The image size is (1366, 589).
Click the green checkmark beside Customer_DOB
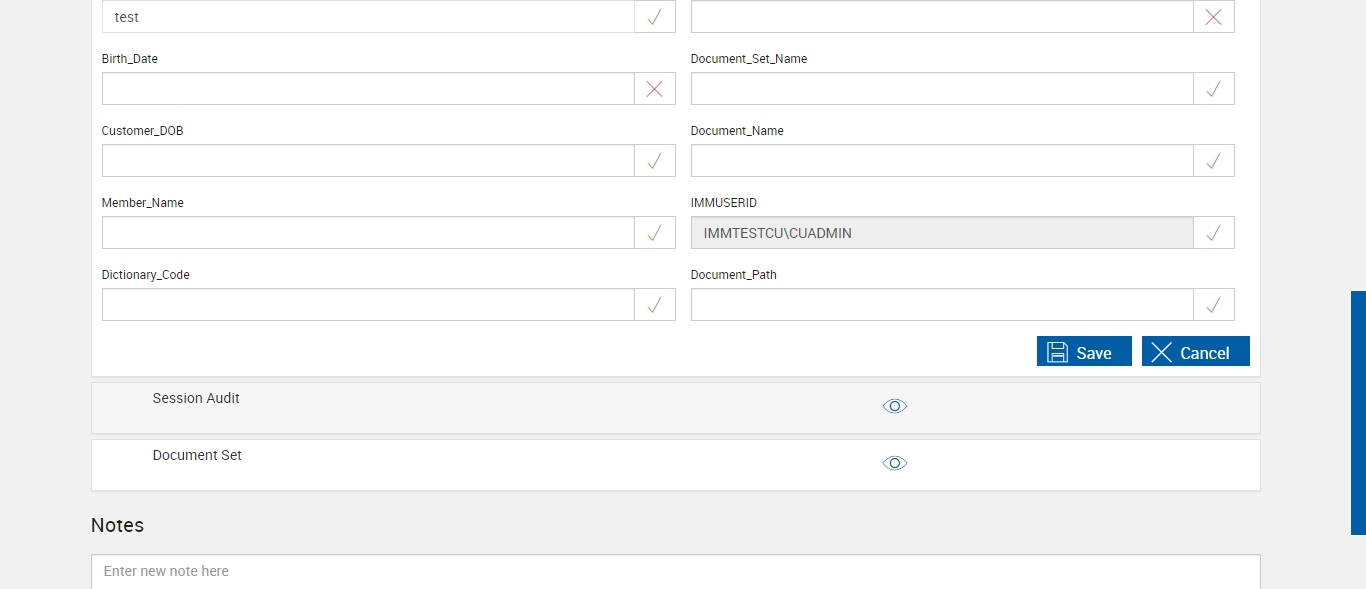tap(654, 161)
